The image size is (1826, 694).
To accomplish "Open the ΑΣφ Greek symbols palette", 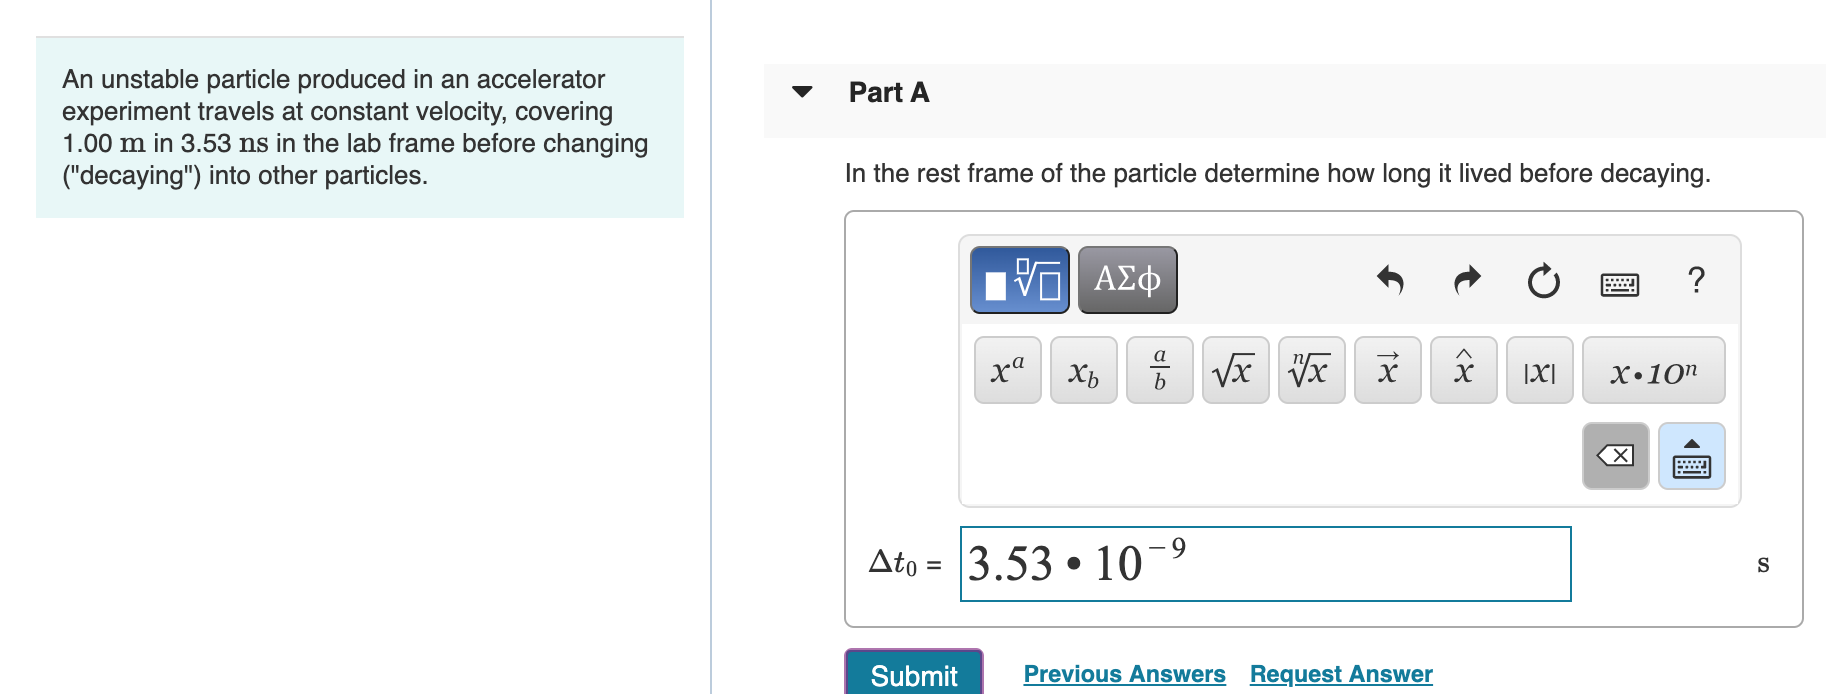I will [1126, 279].
